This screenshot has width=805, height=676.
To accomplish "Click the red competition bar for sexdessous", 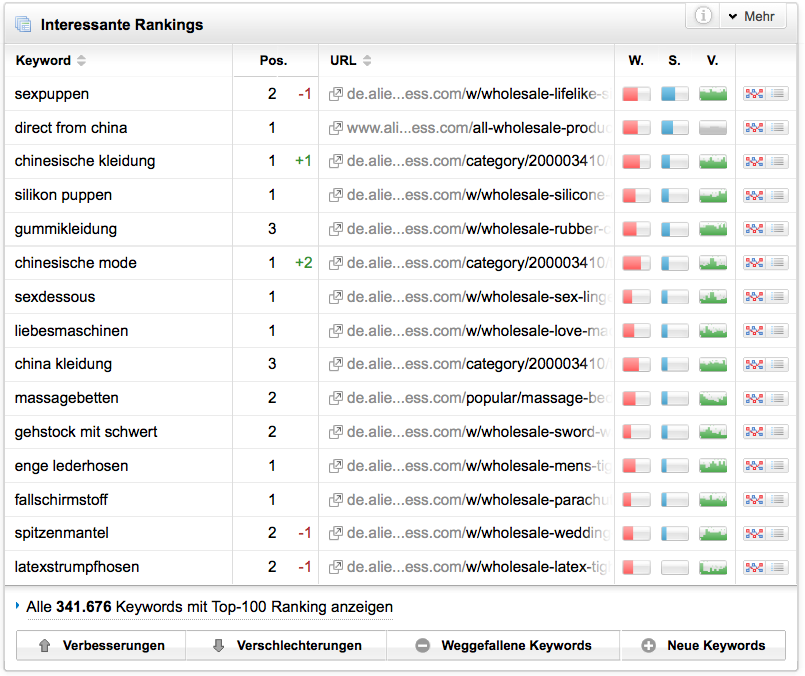I will click(x=636, y=297).
